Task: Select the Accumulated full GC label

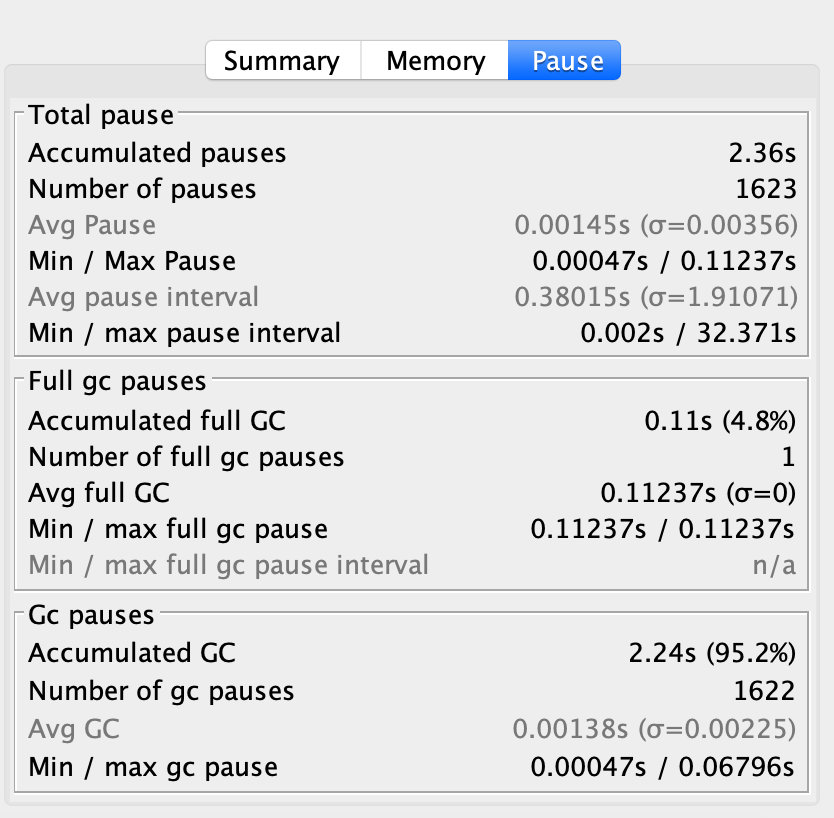Action: pyautogui.click(x=157, y=421)
